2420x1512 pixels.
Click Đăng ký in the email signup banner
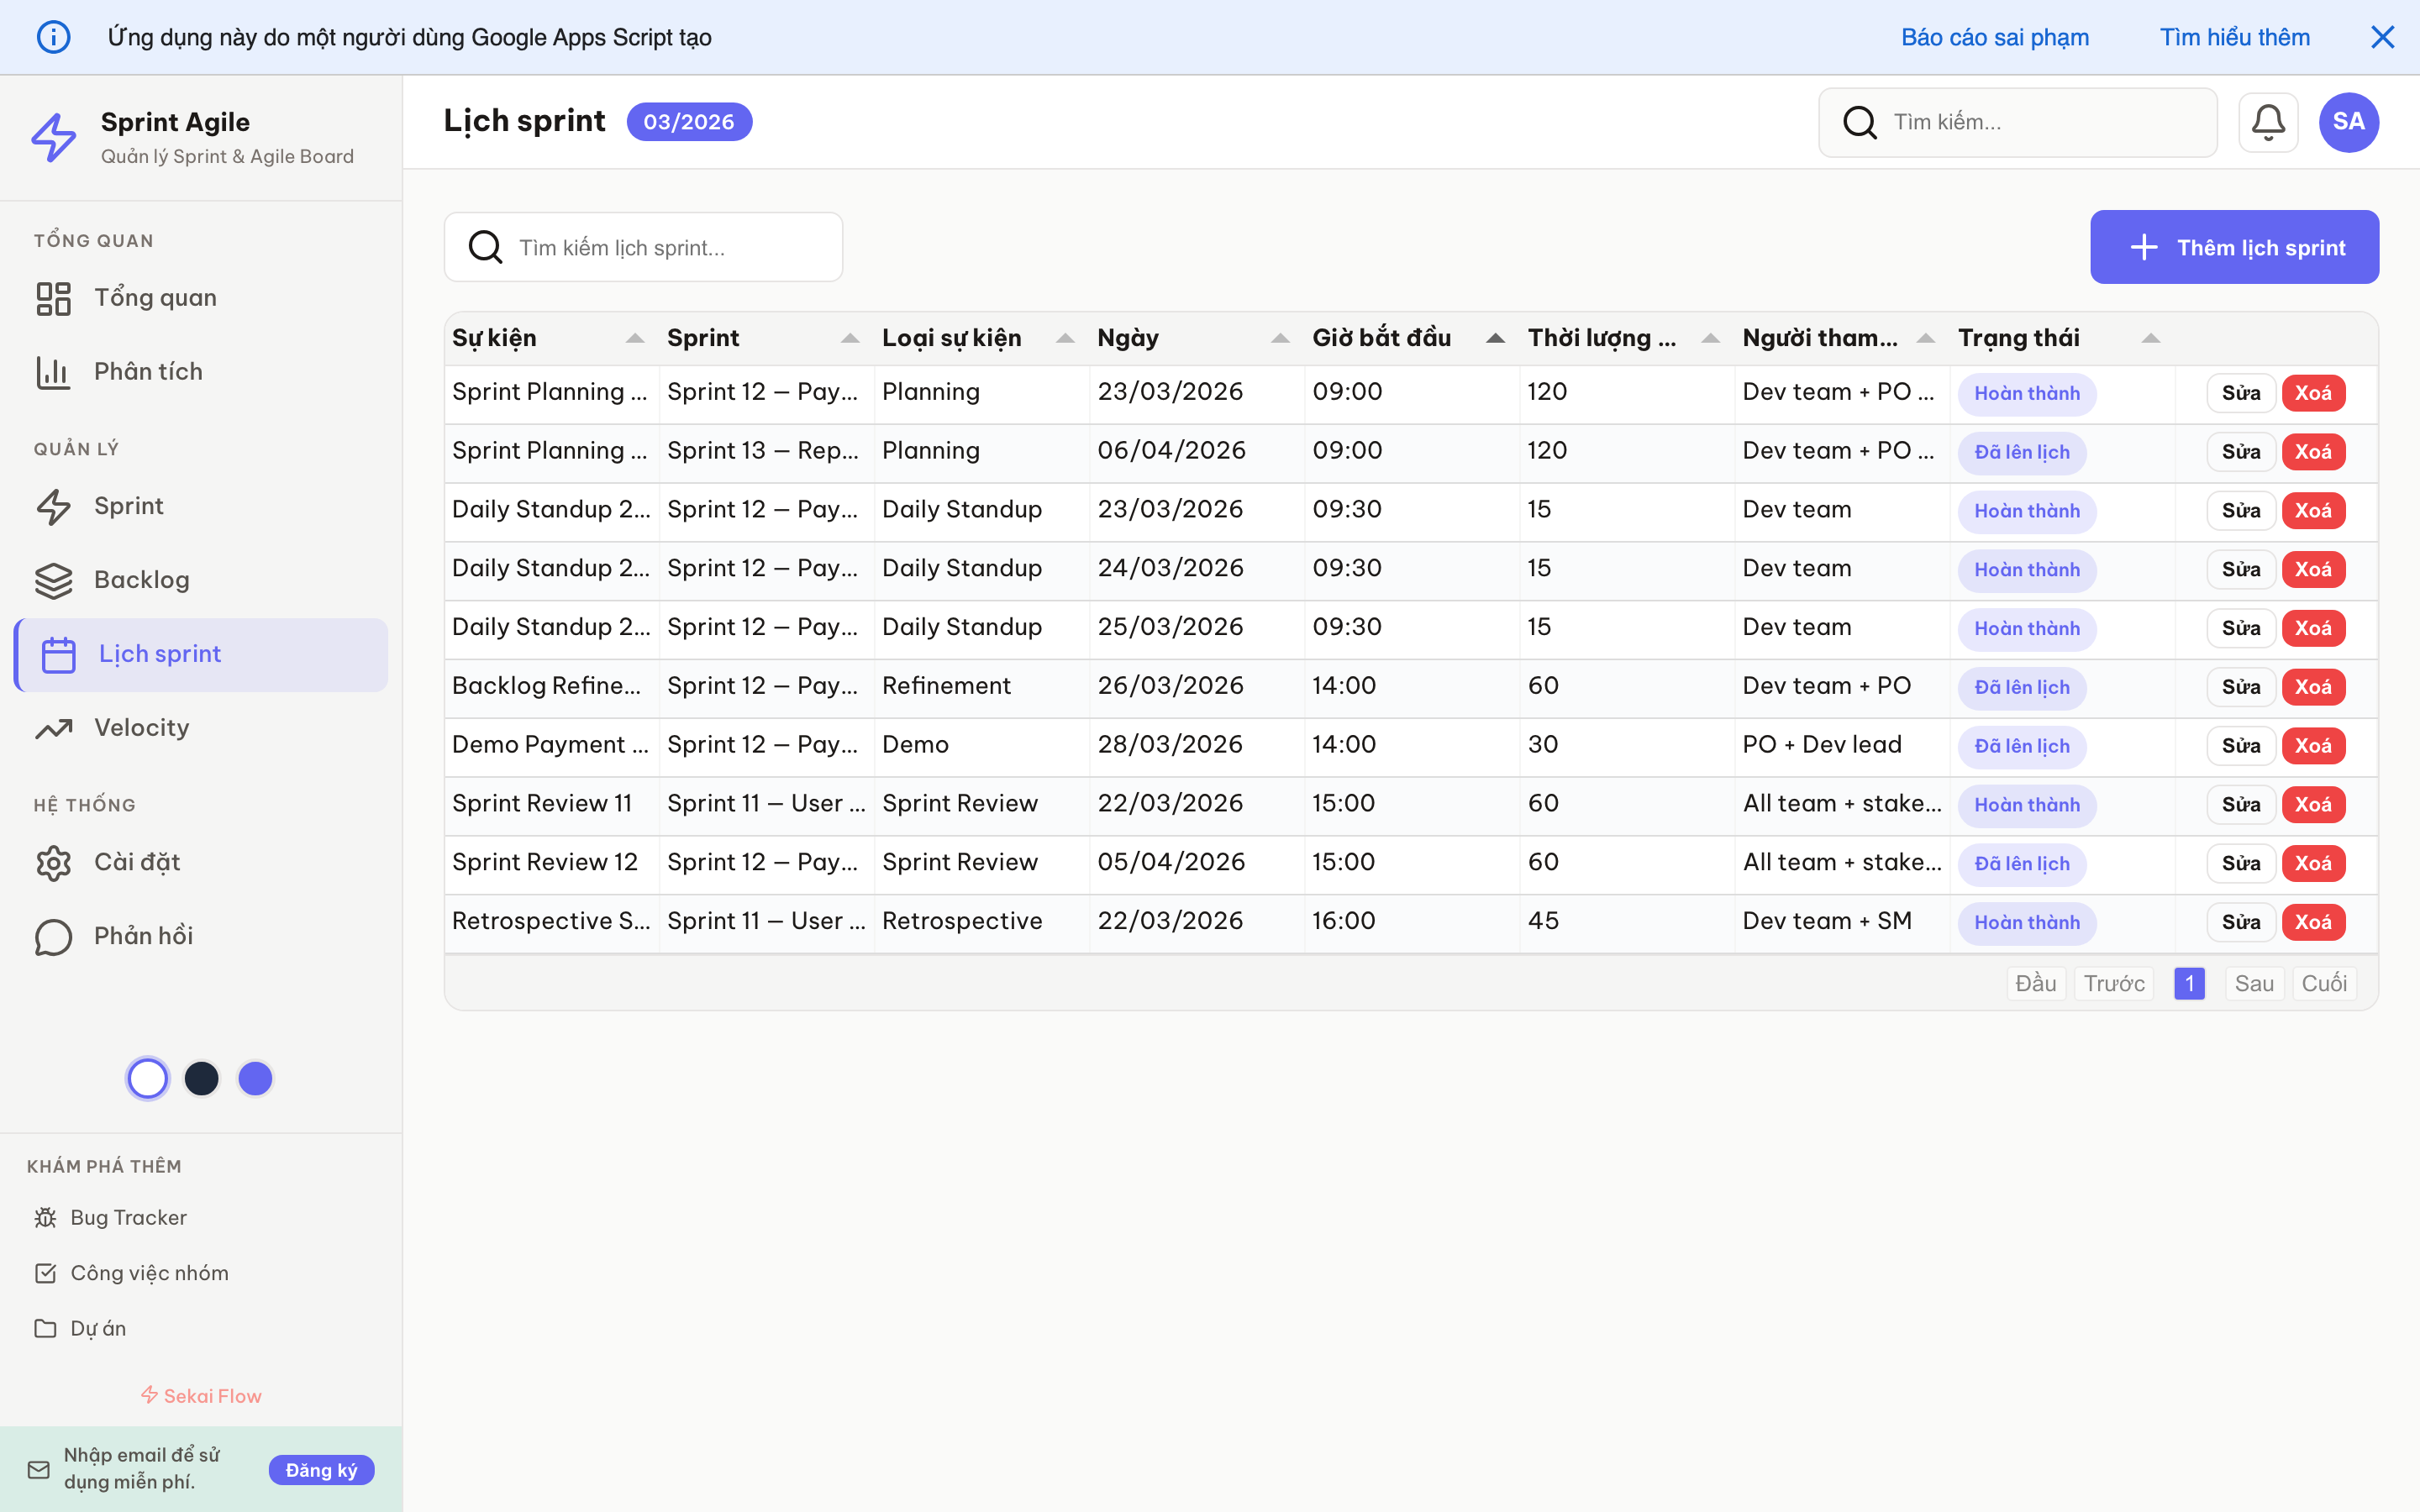[321, 1469]
